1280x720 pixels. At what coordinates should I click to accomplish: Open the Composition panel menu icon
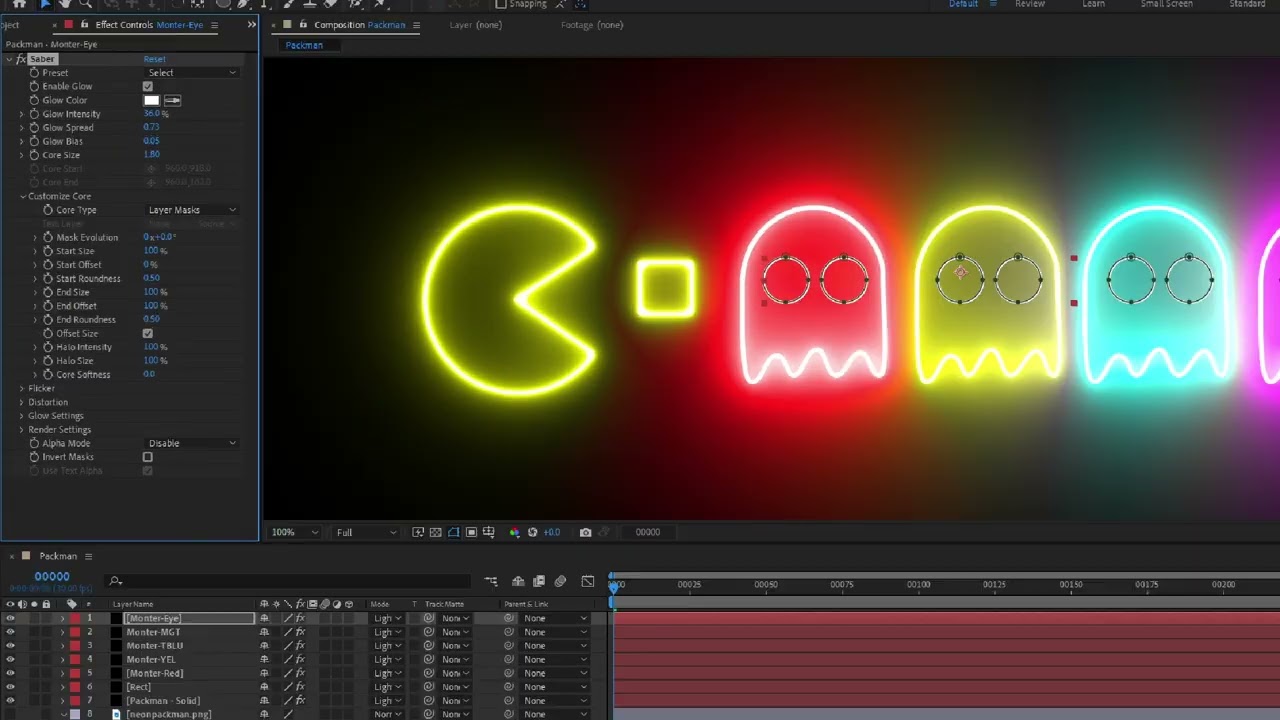coord(416,25)
